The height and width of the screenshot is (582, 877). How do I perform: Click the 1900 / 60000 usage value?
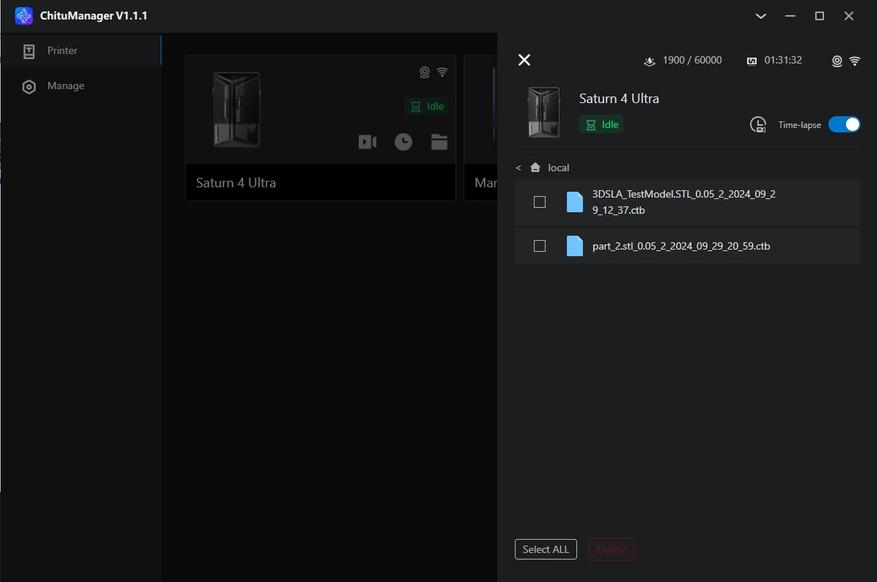click(x=692, y=60)
